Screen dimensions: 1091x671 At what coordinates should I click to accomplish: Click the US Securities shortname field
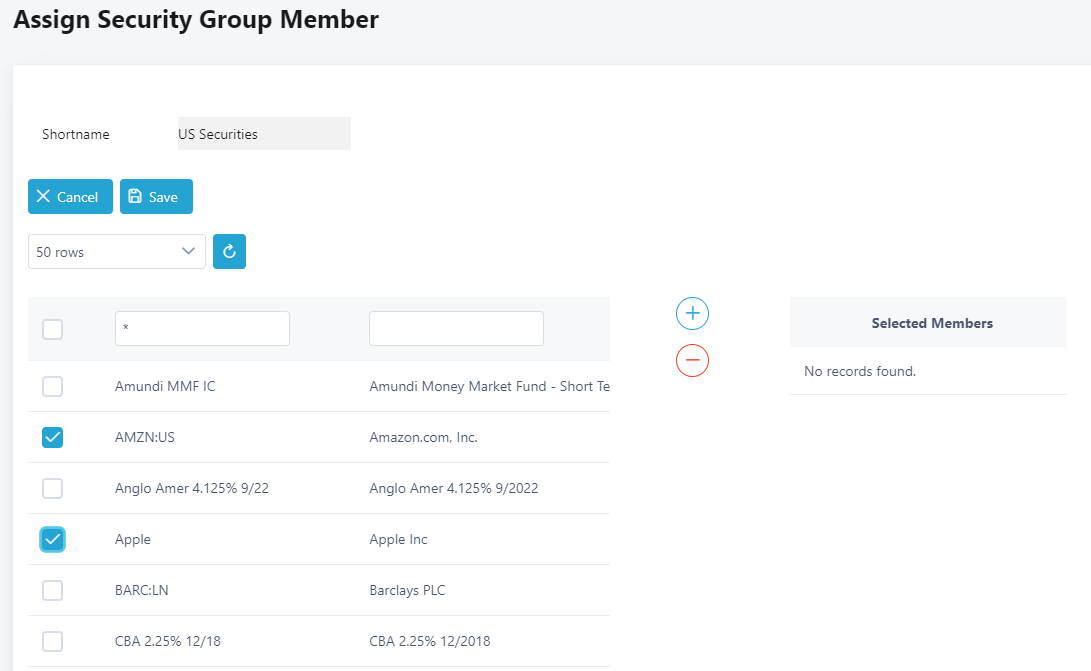click(x=264, y=134)
